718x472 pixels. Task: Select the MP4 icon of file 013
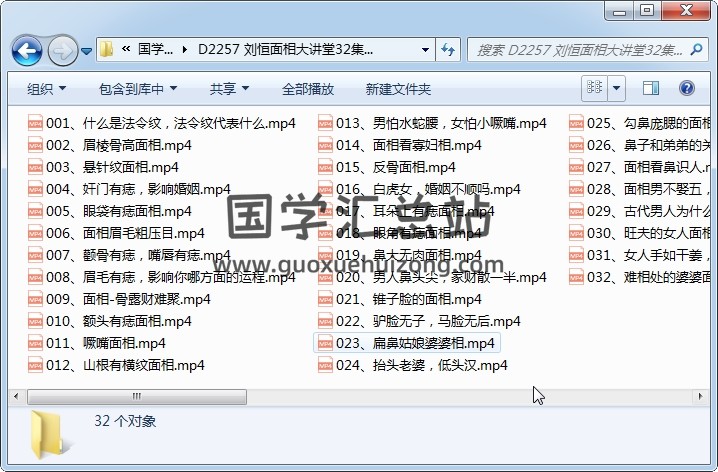[x=325, y=123]
